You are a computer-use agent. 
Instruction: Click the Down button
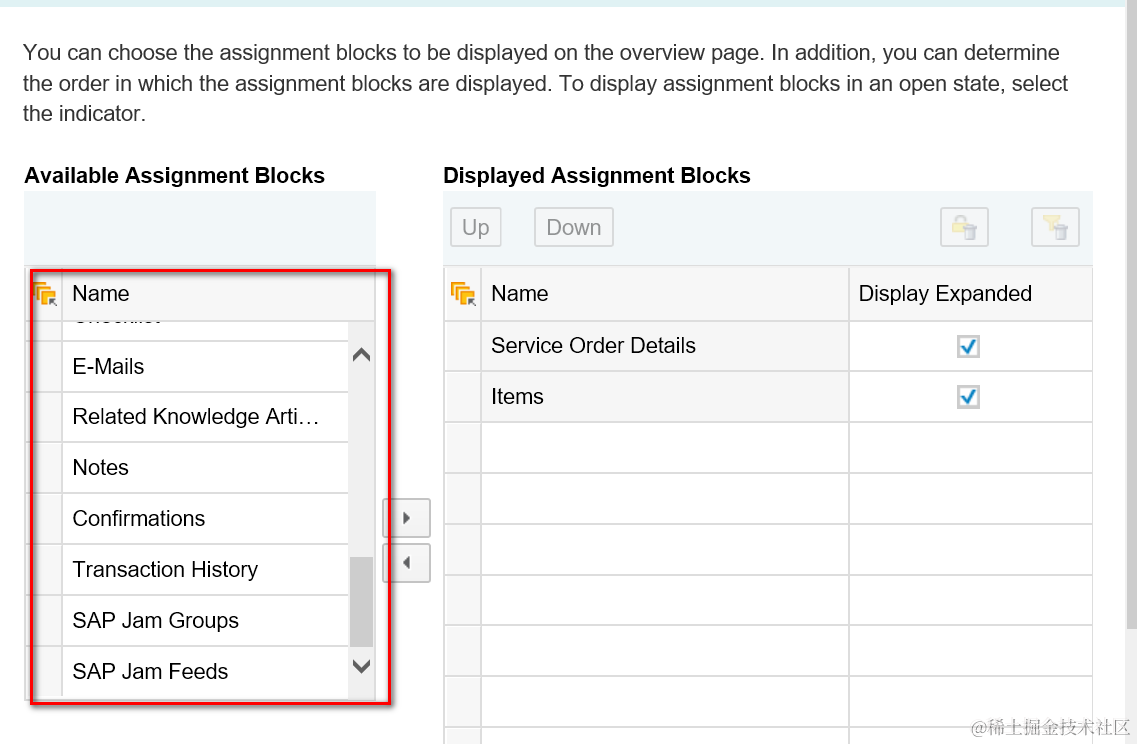(573, 228)
